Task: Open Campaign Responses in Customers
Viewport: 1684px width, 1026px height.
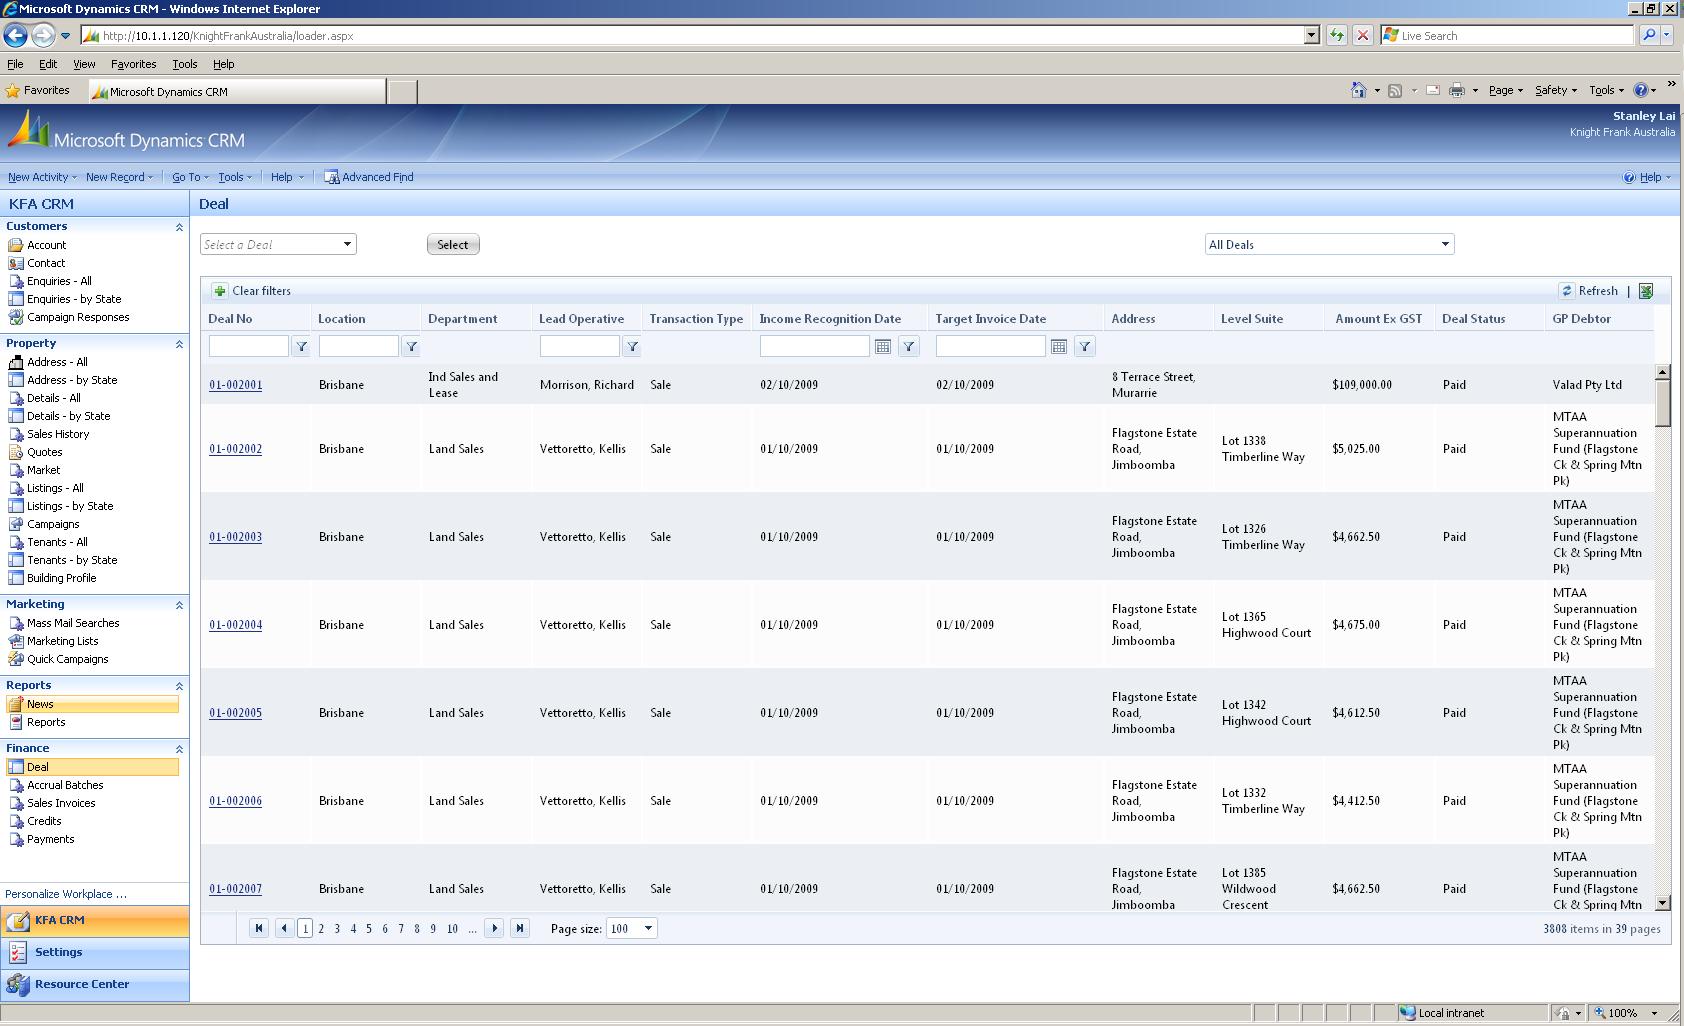Action: tap(78, 317)
